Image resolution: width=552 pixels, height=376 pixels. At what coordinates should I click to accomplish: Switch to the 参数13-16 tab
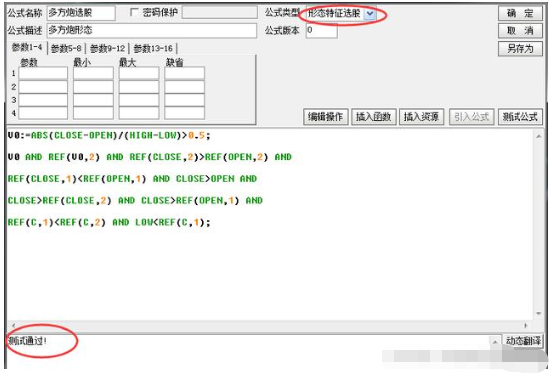click(x=153, y=48)
